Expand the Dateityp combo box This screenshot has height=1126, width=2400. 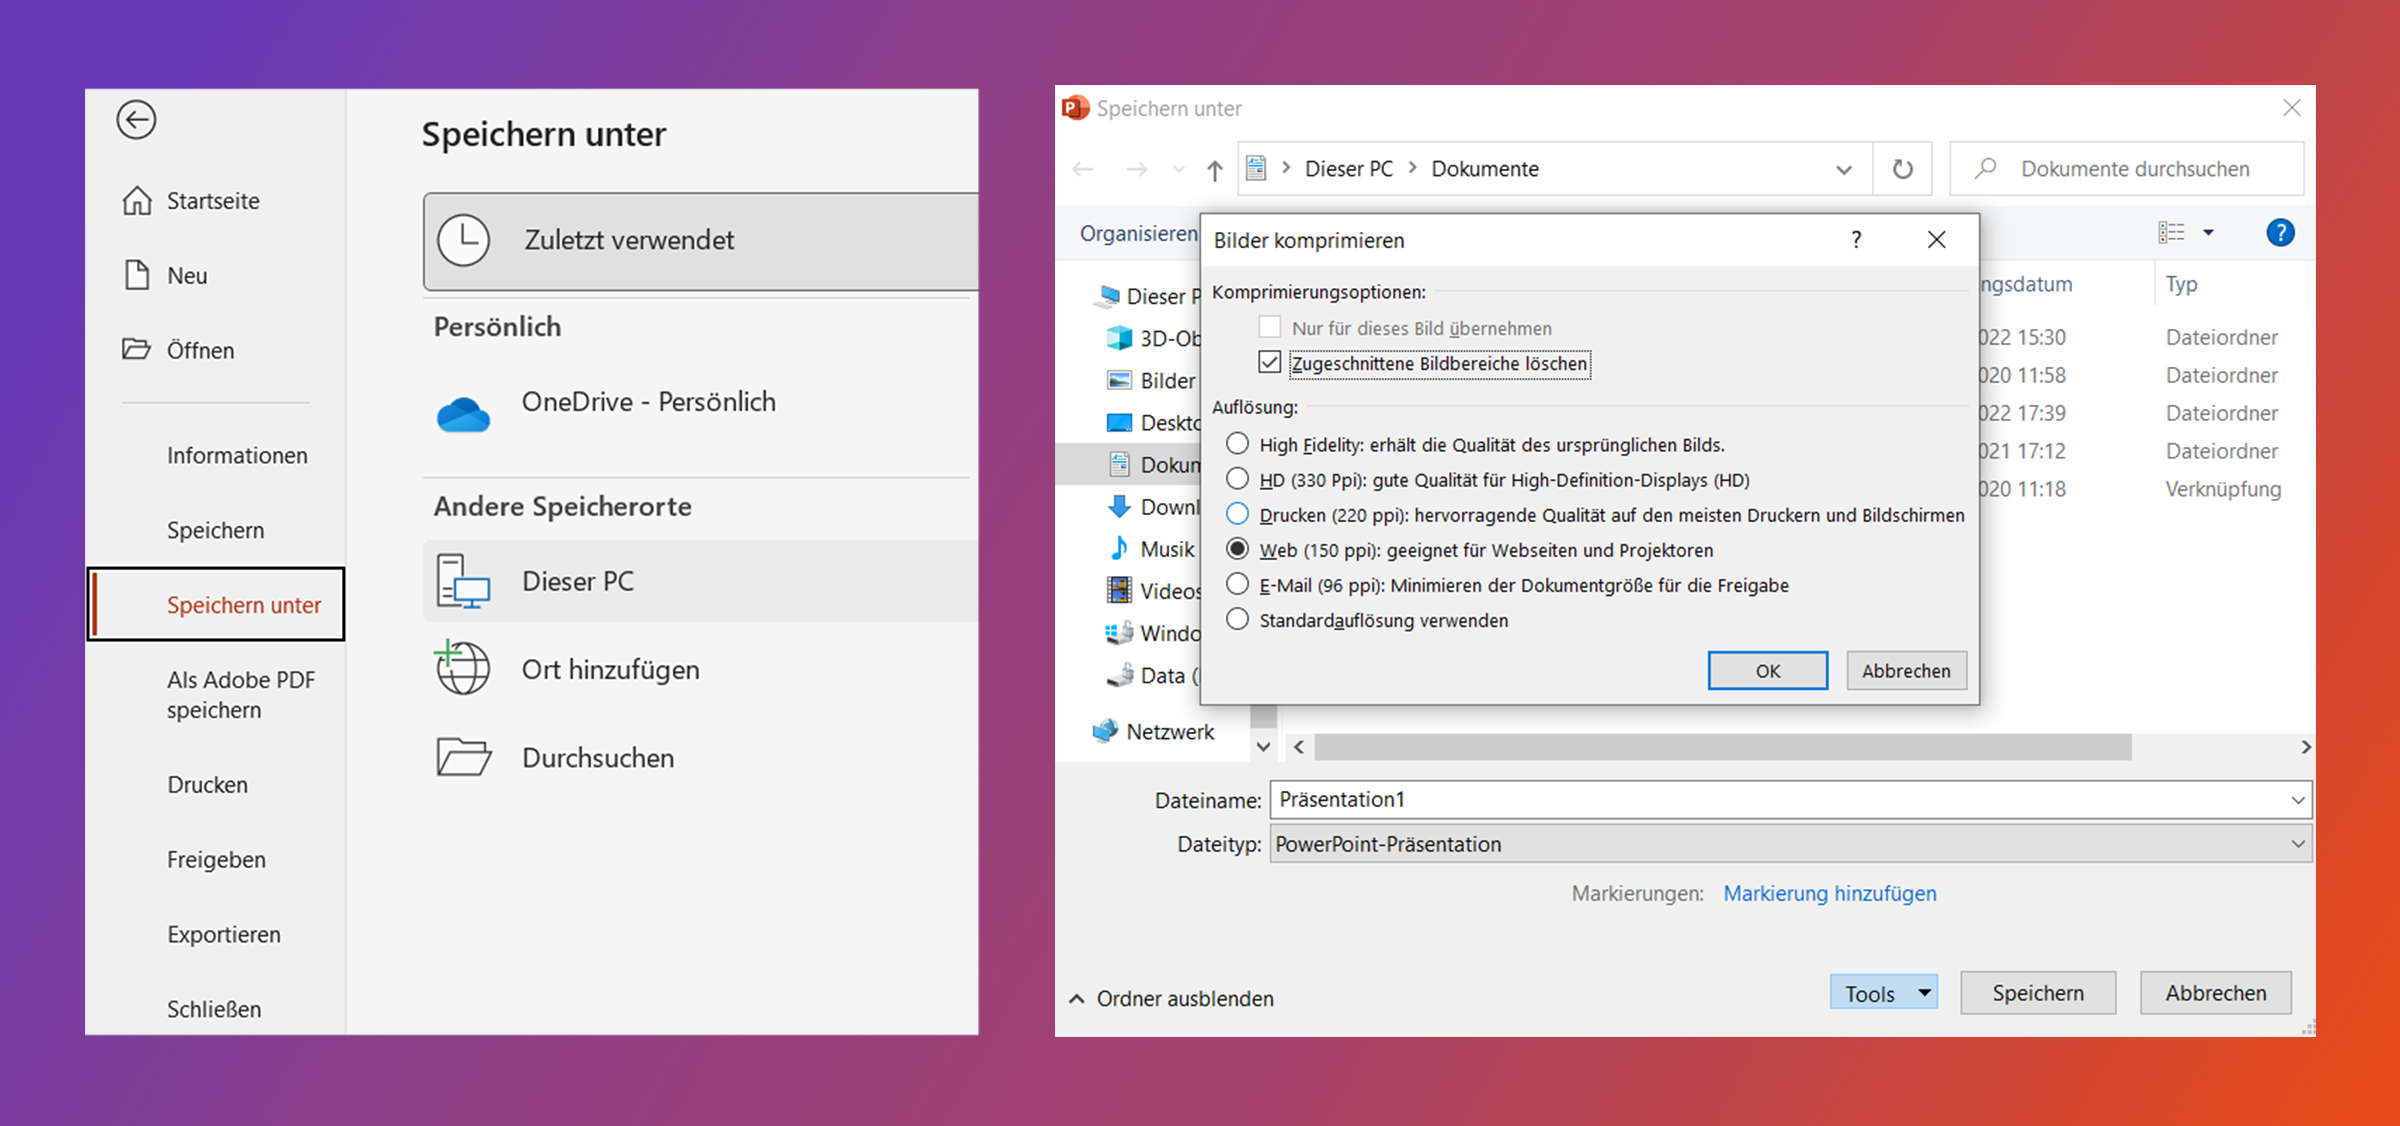[2297, 844]
